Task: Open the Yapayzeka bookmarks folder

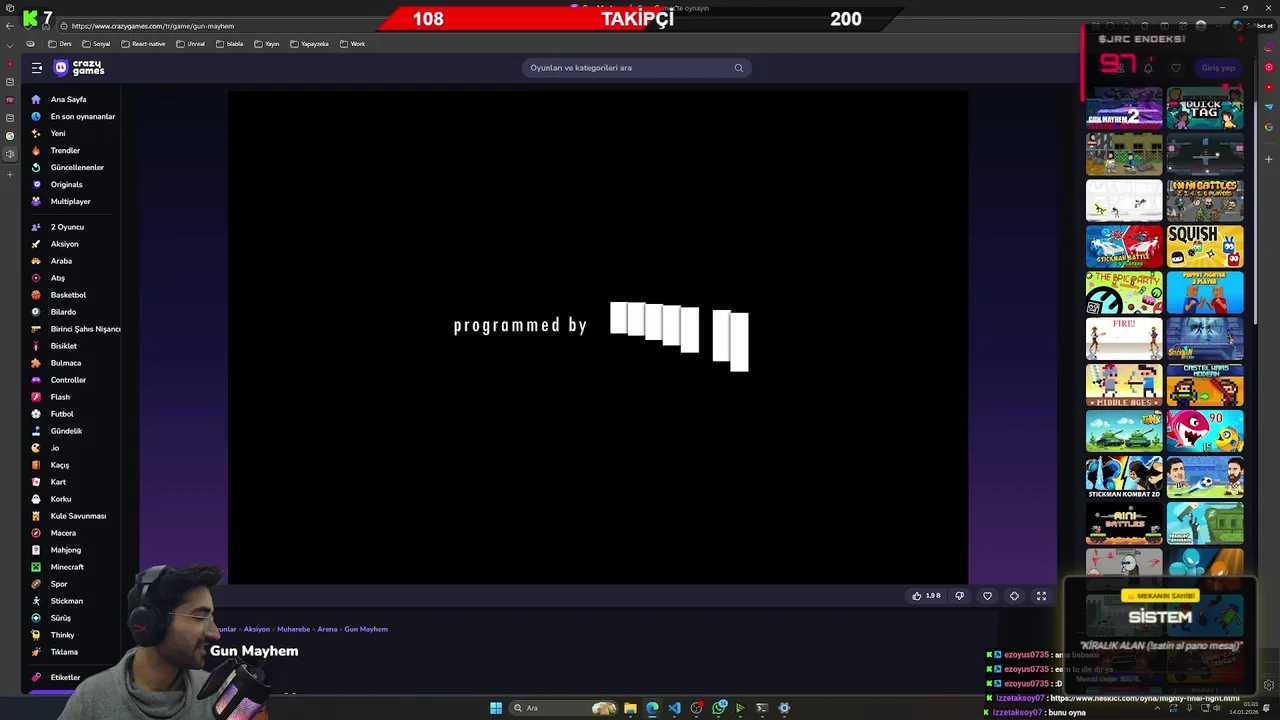Action: click(x=309, y=44)
